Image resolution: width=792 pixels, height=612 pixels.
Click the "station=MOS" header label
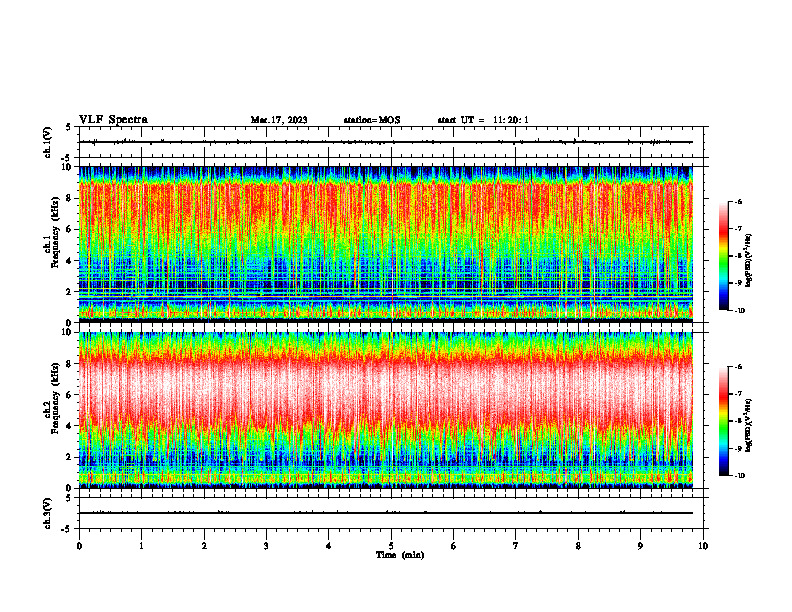tap(372, 120)
